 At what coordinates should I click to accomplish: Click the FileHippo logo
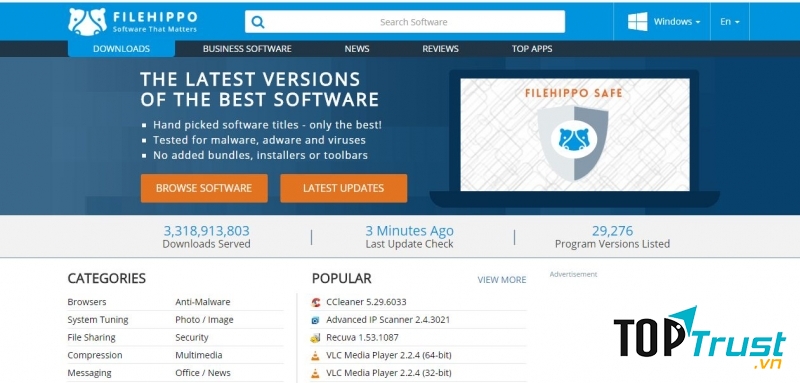[133, 21]
